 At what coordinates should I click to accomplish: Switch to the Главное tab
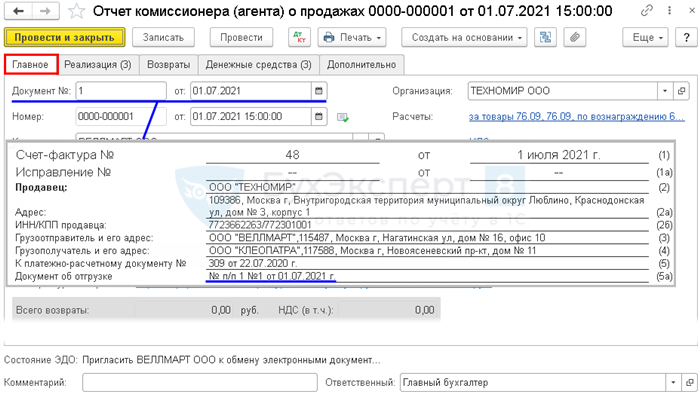pyautogui.click(x=31, y=65)
